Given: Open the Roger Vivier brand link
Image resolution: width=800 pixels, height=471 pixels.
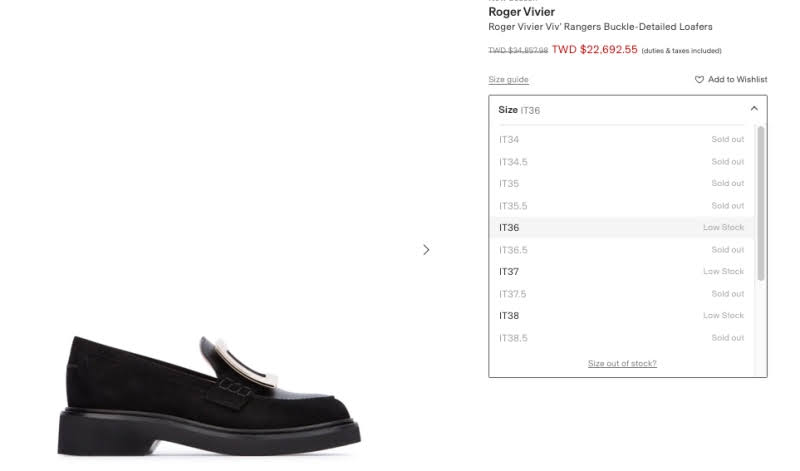Looking at the screenshot, I should pos(521,12).
